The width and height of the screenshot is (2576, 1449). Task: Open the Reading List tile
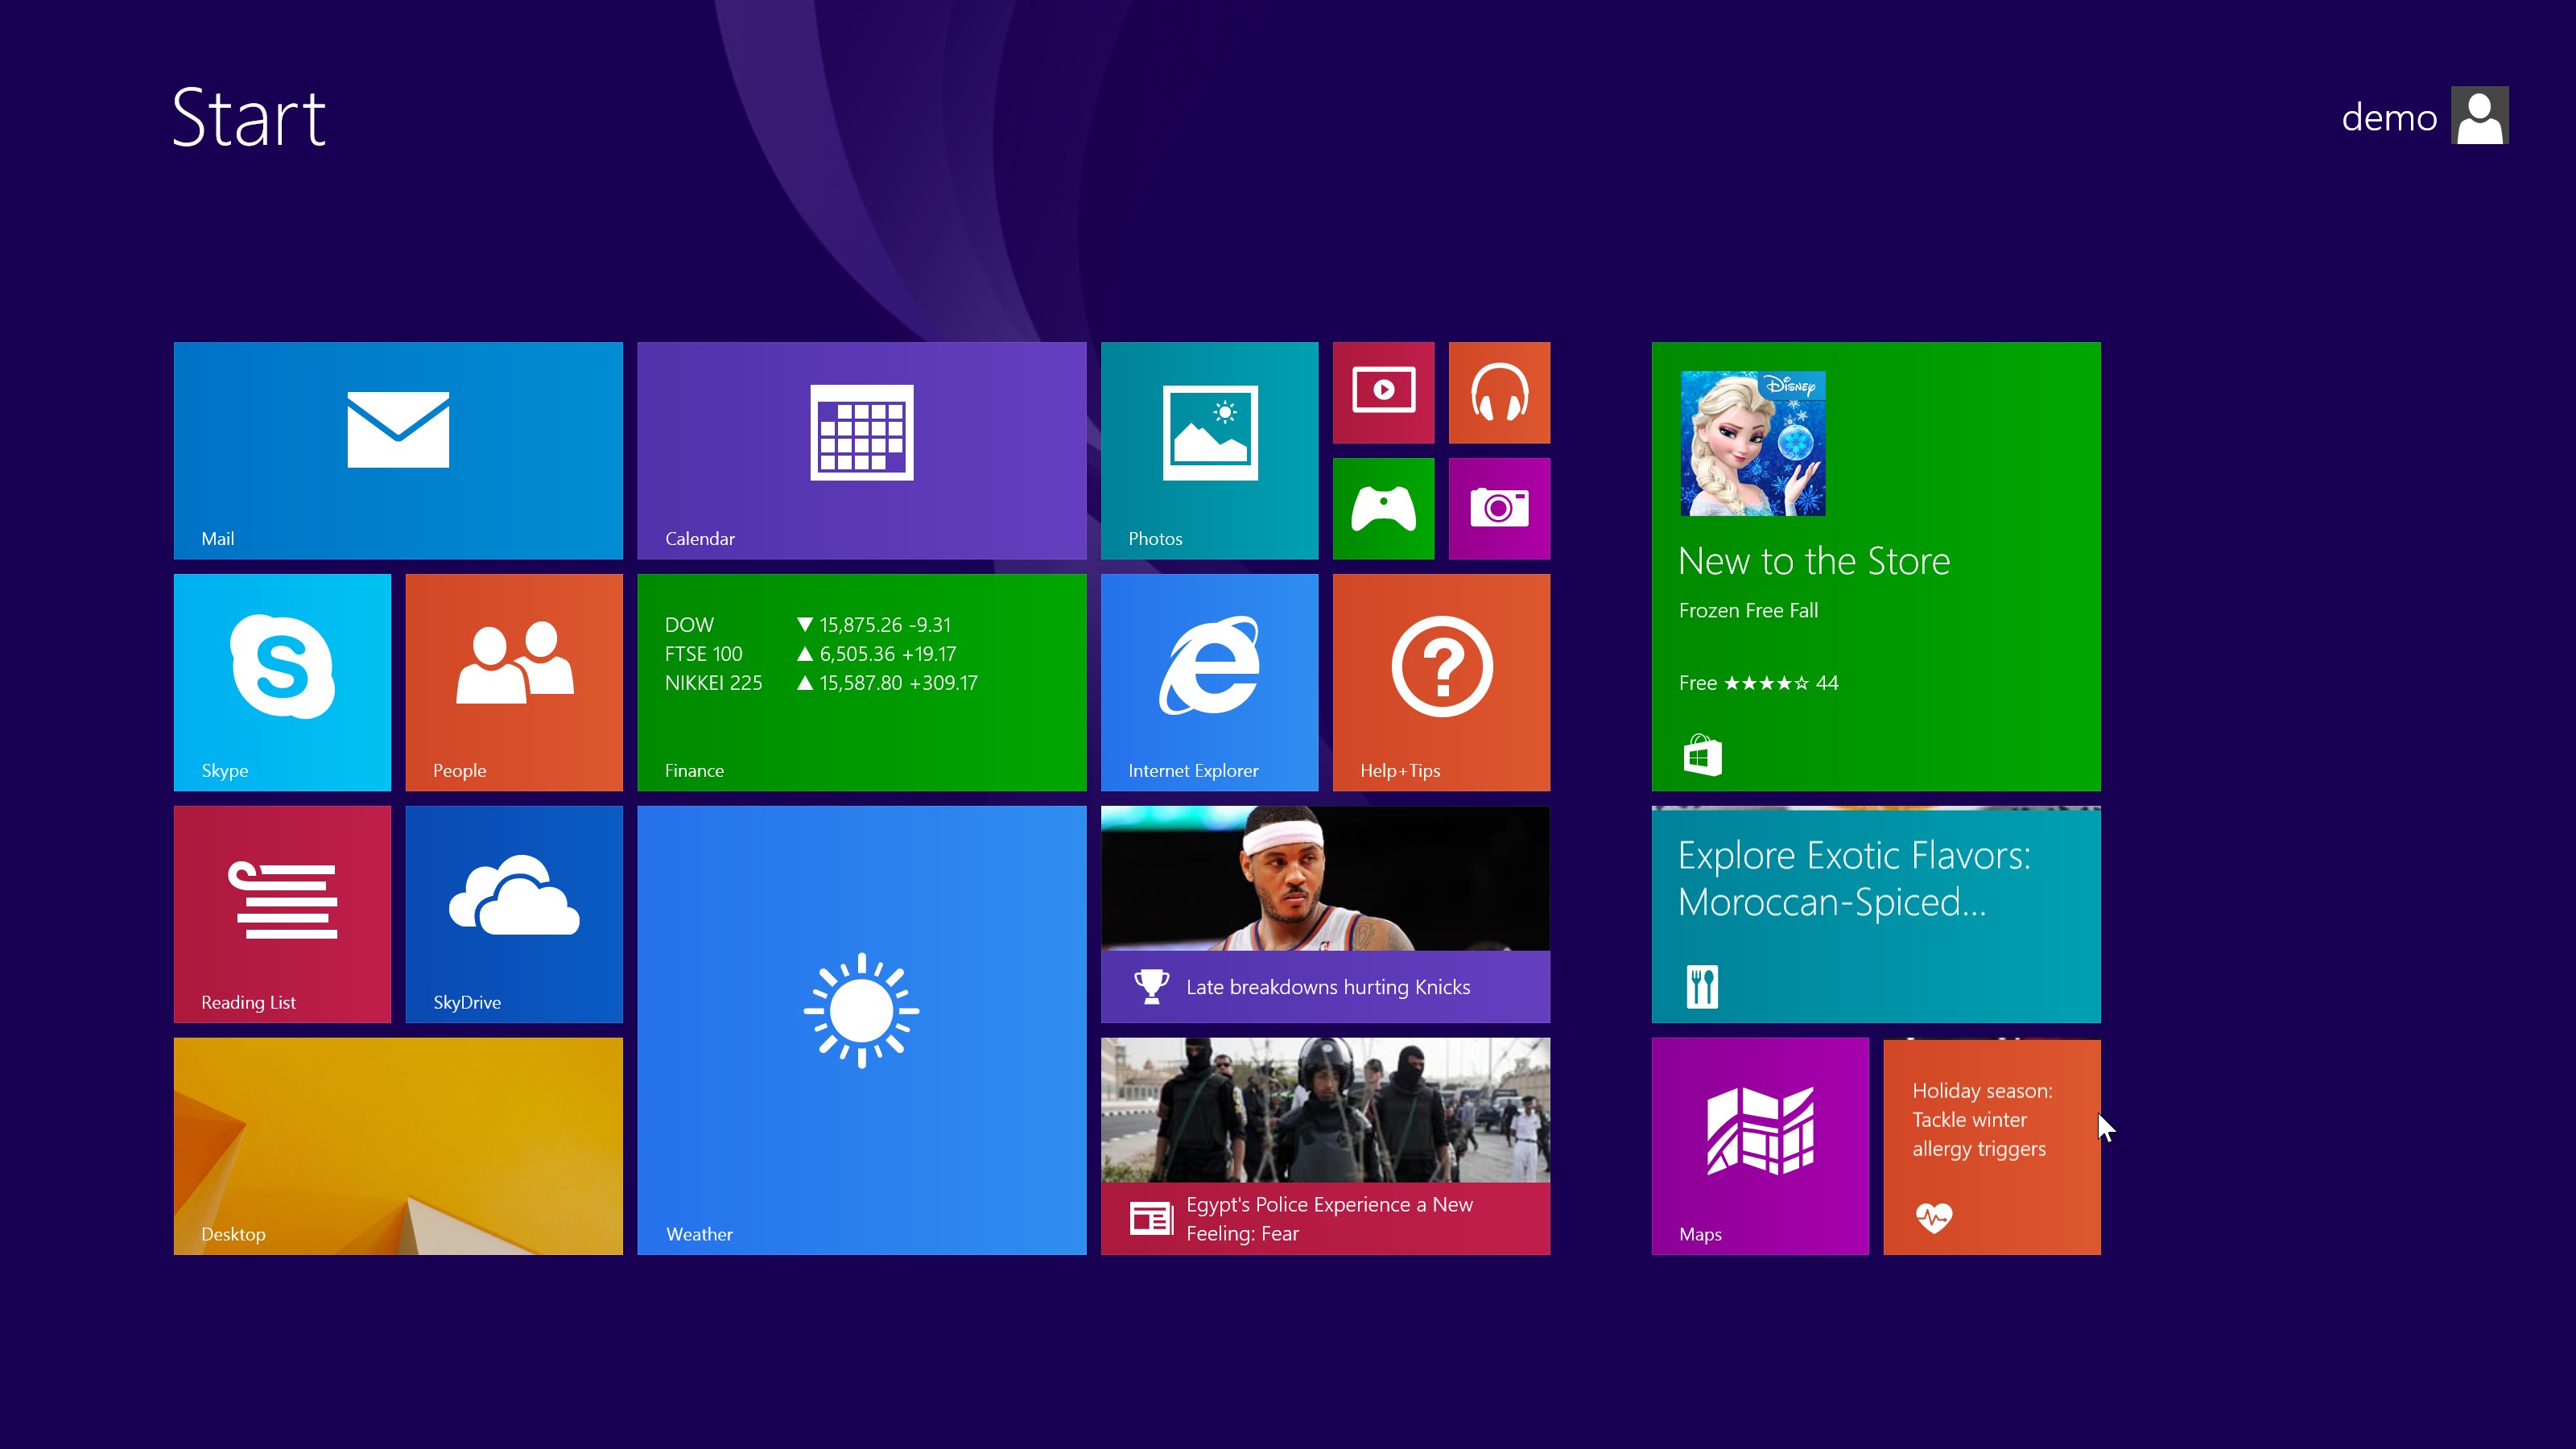[282, 914]
